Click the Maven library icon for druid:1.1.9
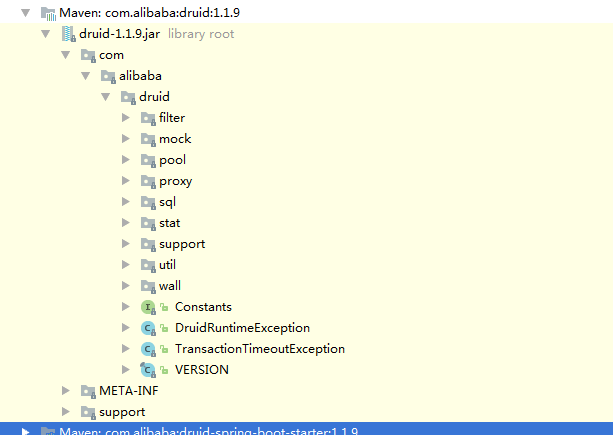613x435 pixels. (48, 14)
